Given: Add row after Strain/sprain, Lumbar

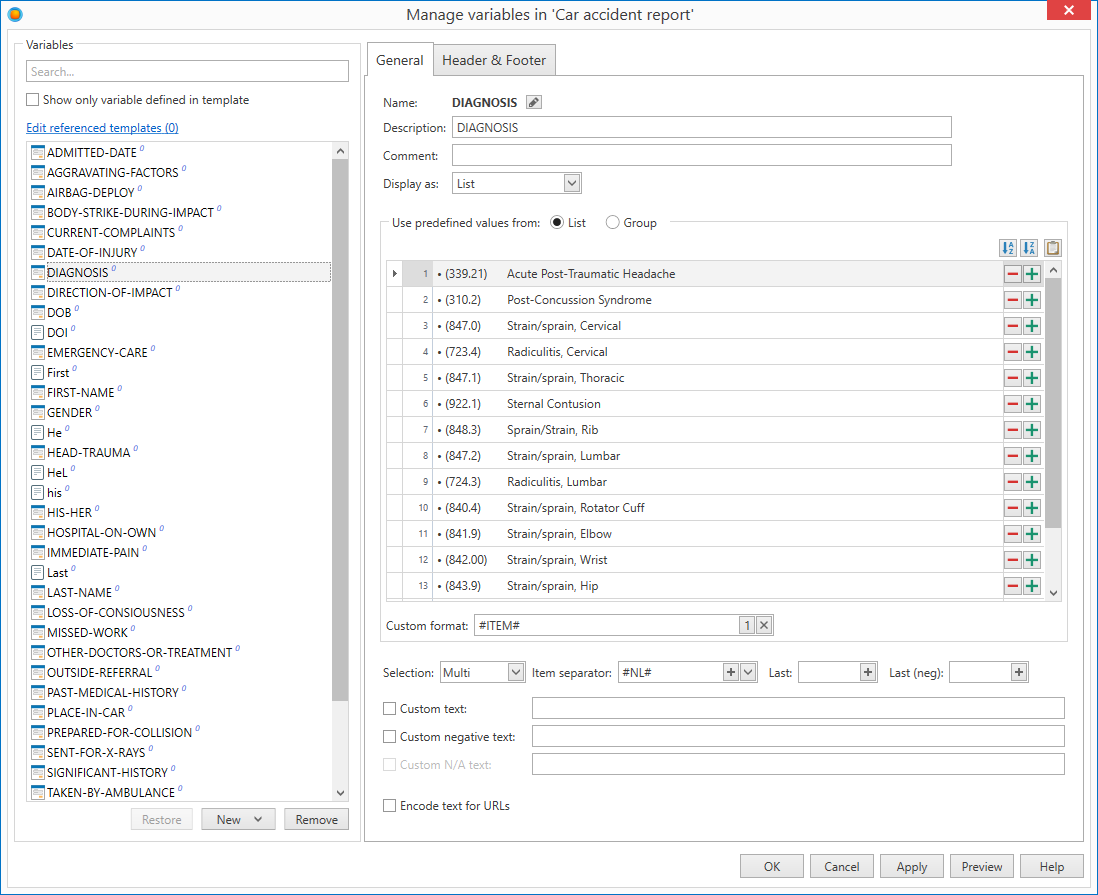Looking at the screenshot, I should (1031, 456).
